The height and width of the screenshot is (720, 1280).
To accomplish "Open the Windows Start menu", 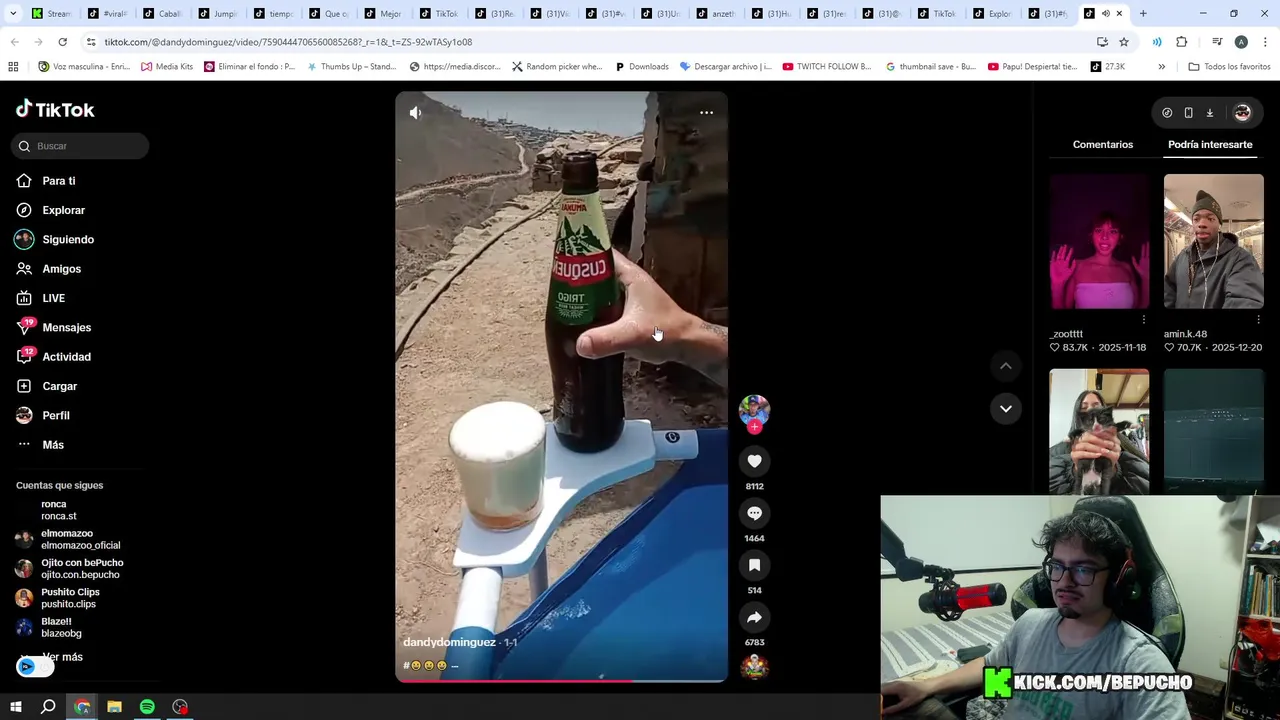I will point(15,707).
